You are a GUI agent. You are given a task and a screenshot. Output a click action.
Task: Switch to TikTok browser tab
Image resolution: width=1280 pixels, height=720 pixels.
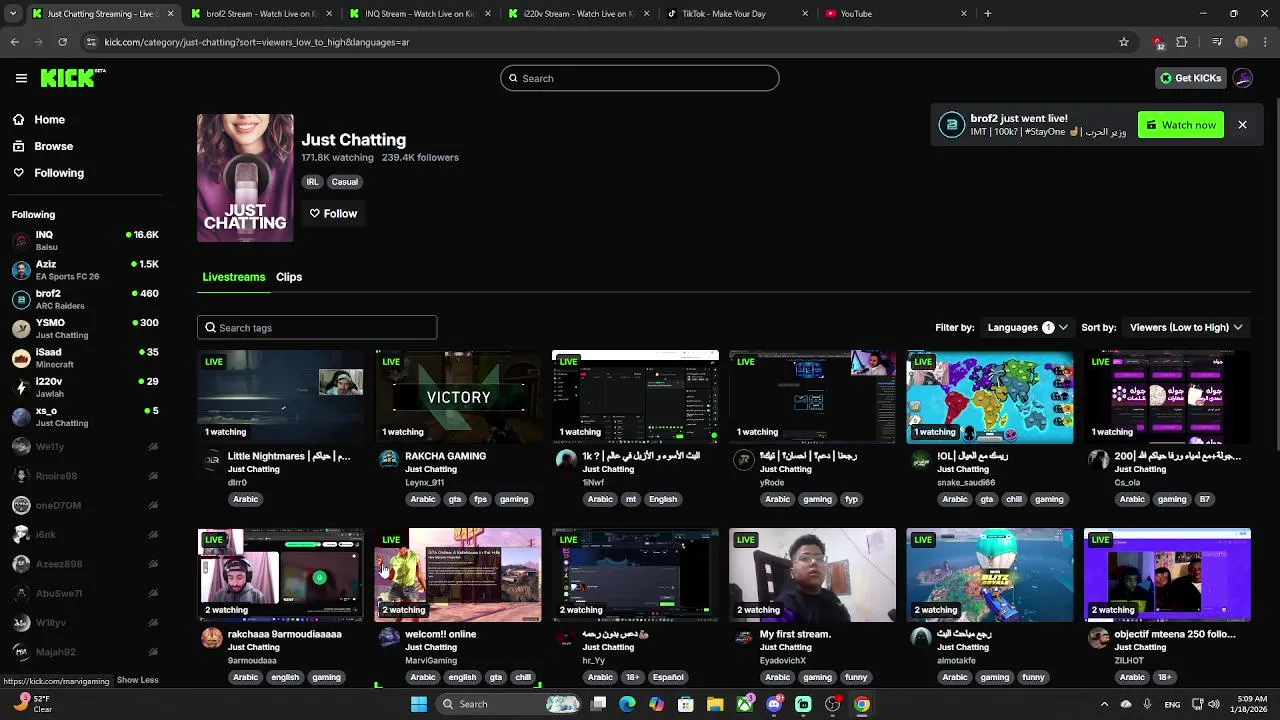[737, 14]
